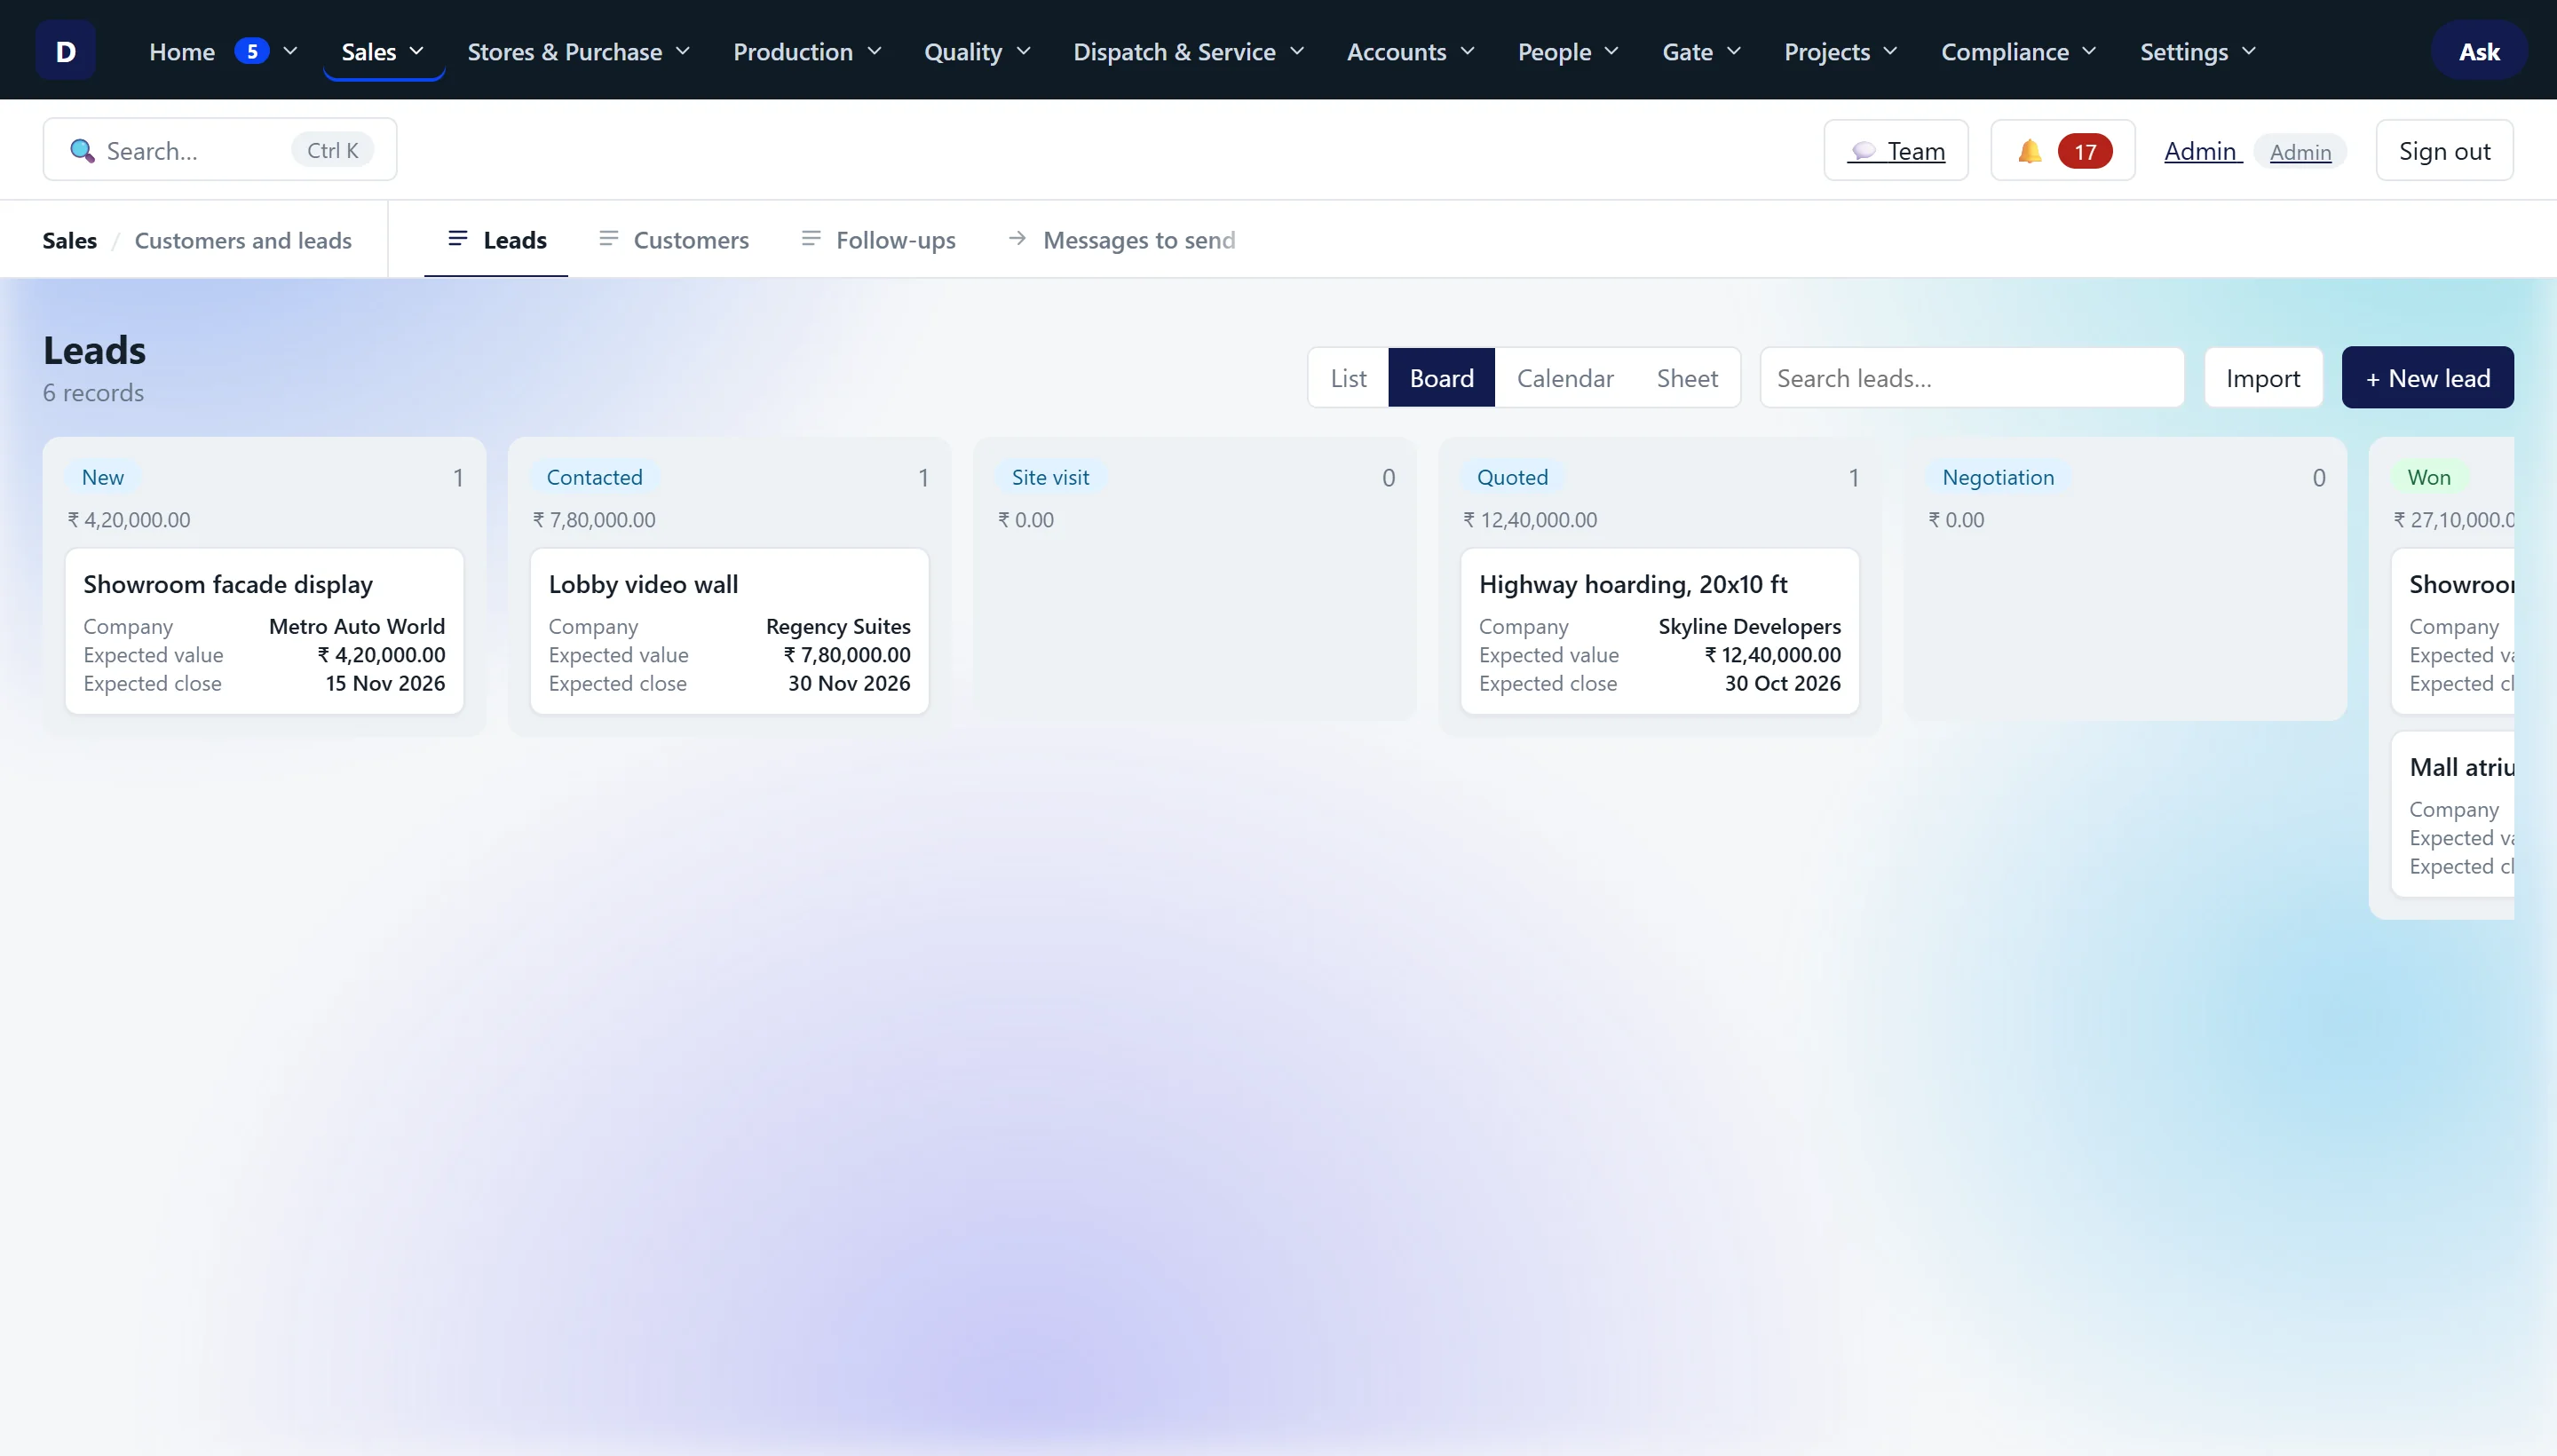Click the Follow-ups tab list icon
Screen dimensions: 2557x1456
pyautogui.click(x=811, y=238)
